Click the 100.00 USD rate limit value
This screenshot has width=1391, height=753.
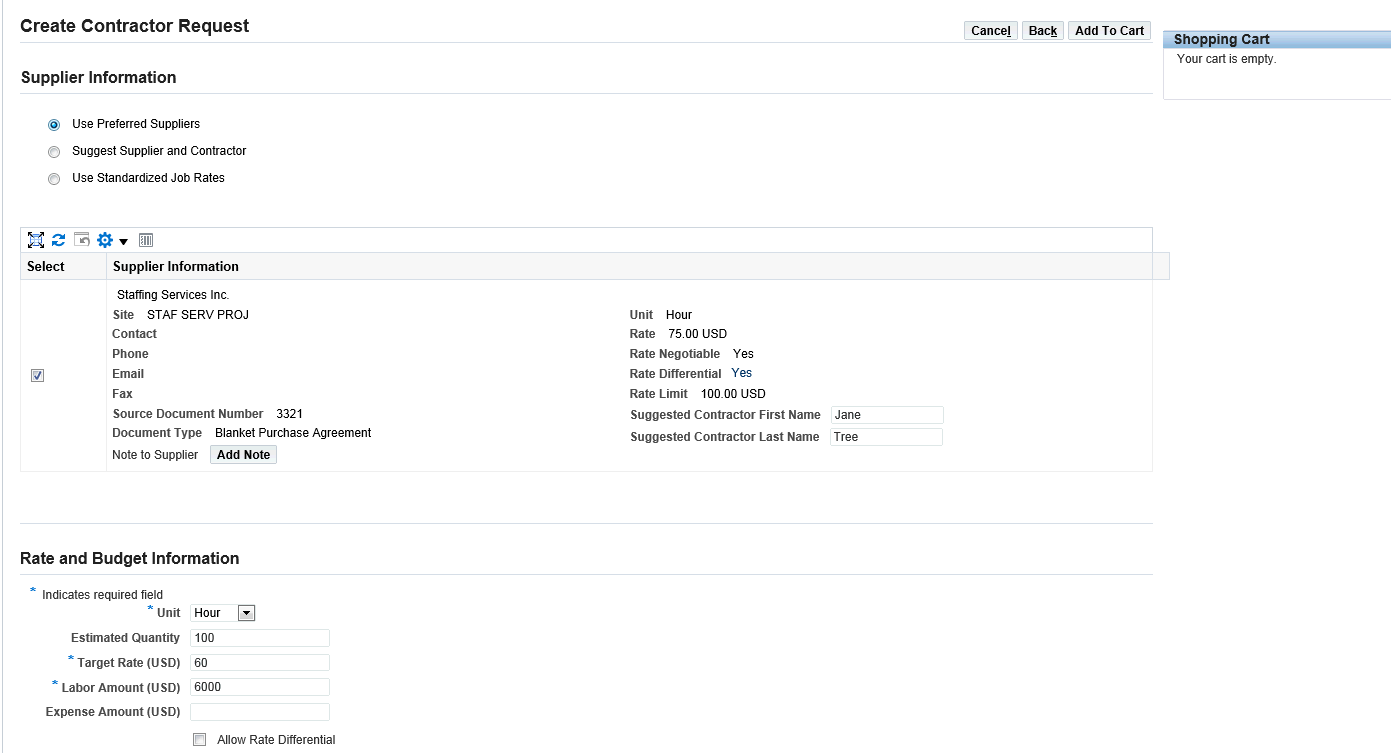733,394
